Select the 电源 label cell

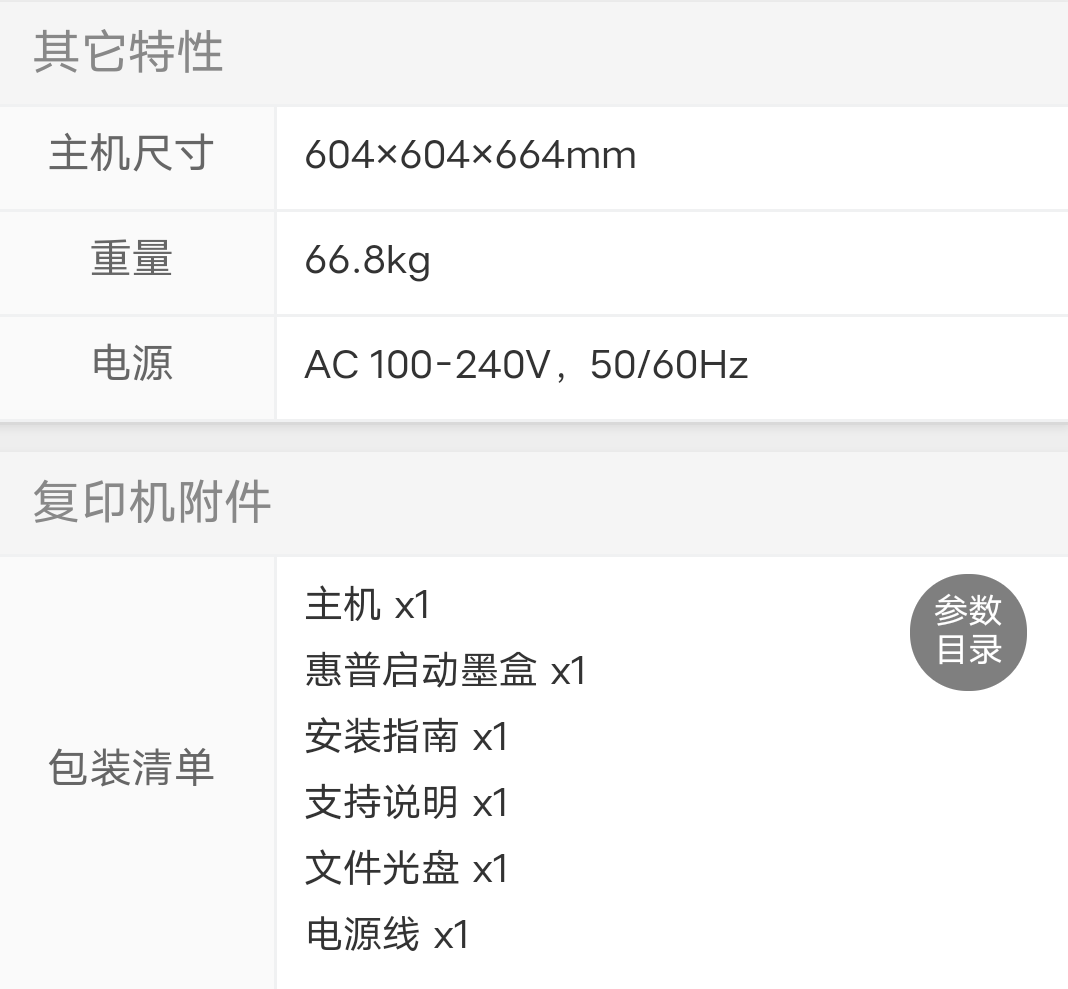point(132,364)
